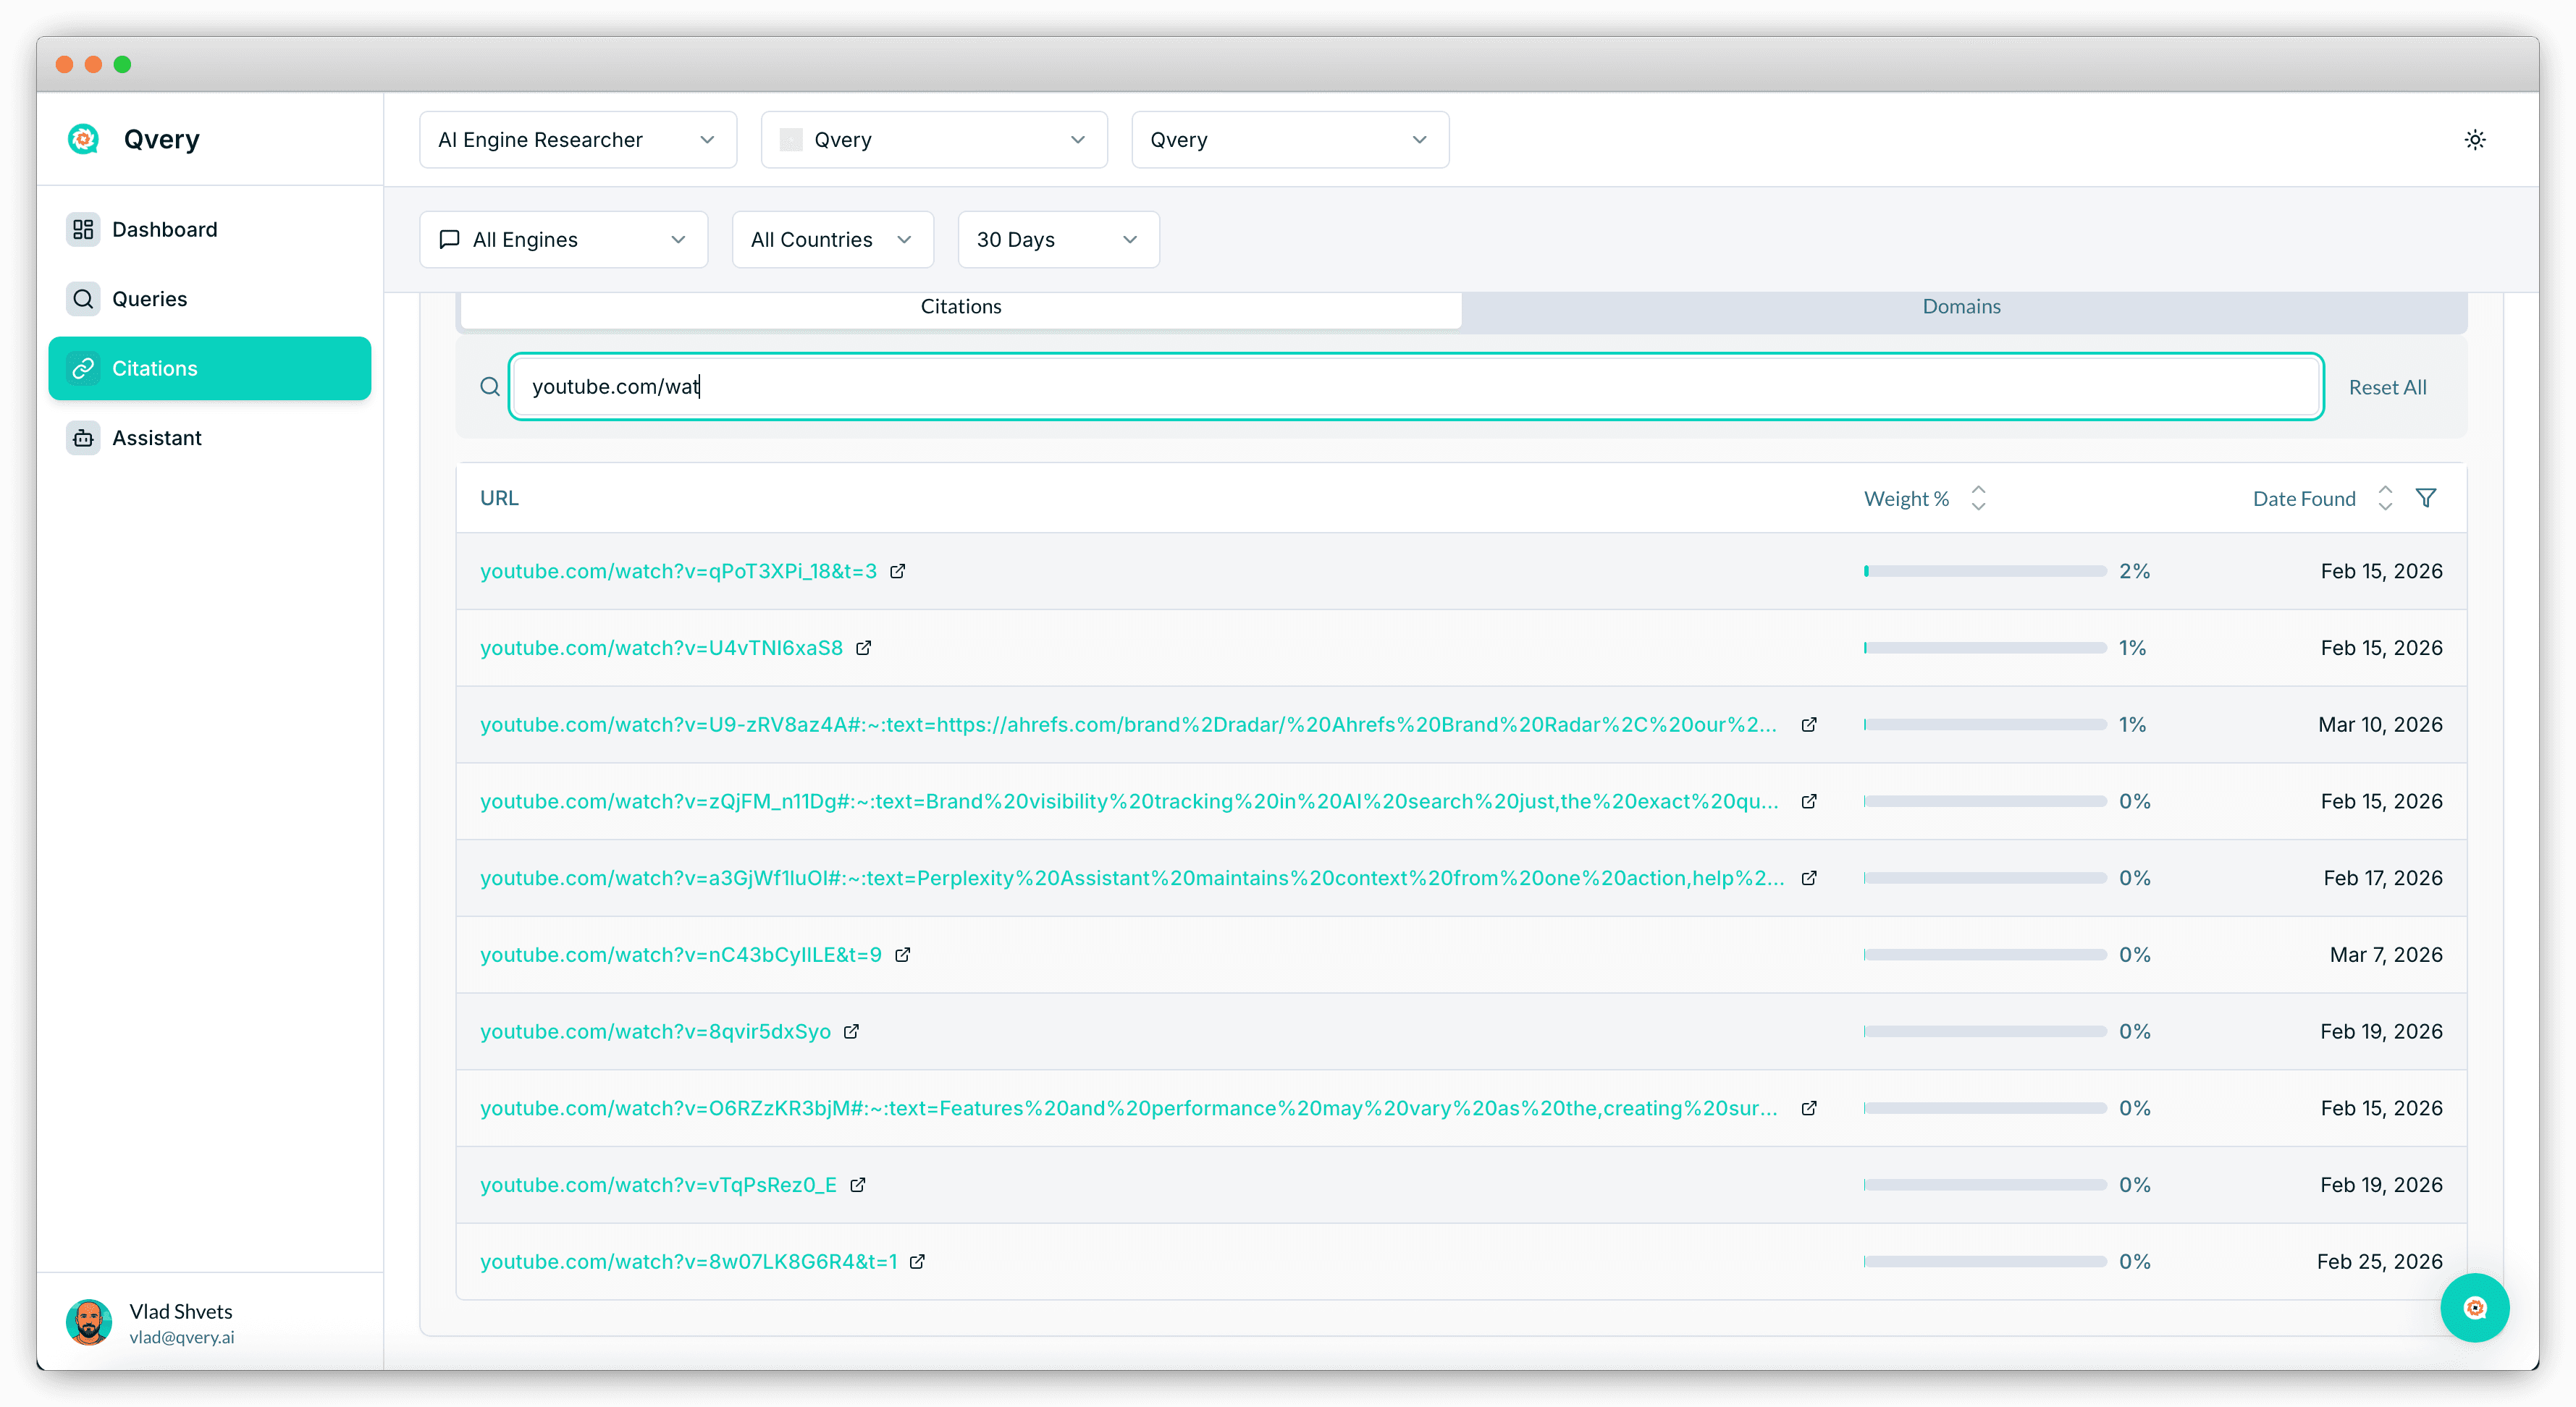2576x1407 pixels.
Task: Open the All Countries dropdown
Action: click(831, 240)
